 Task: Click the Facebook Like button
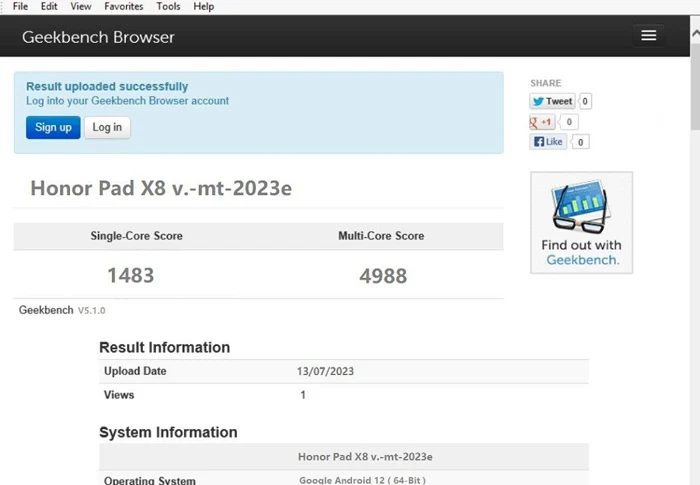coord(548,142)
